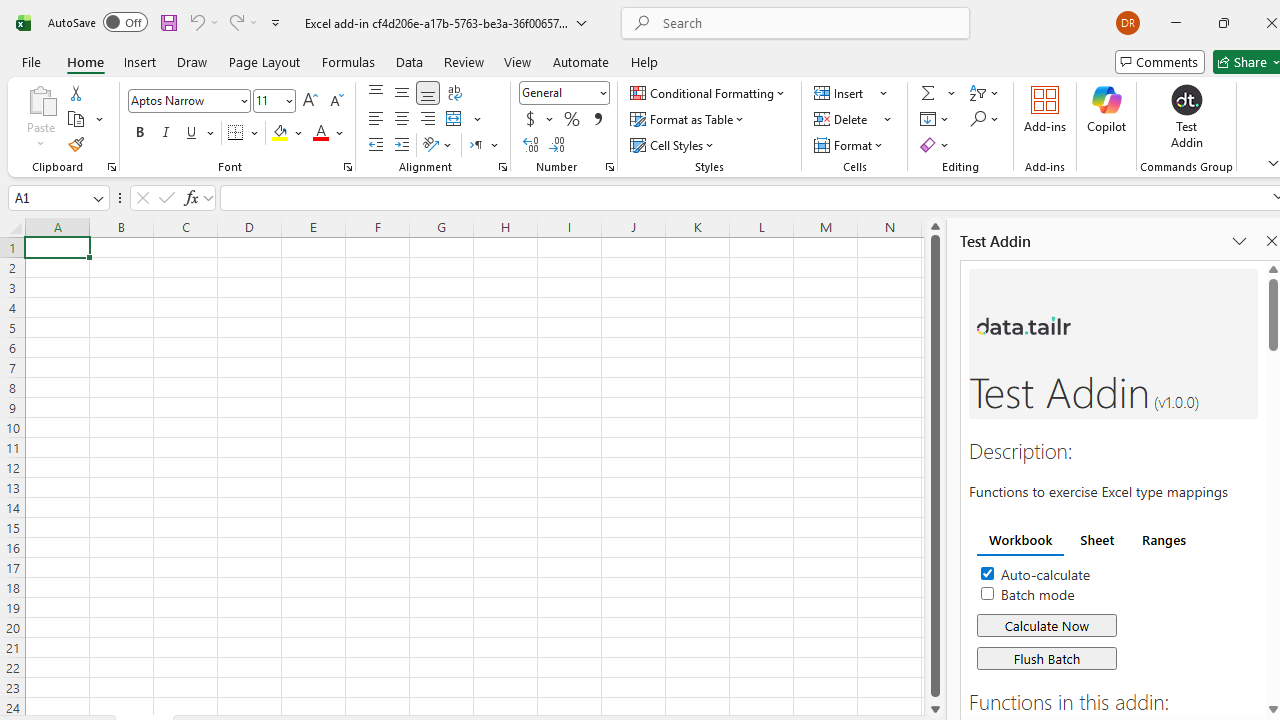Open the Font Size dropdown

[x=287, y=100]
